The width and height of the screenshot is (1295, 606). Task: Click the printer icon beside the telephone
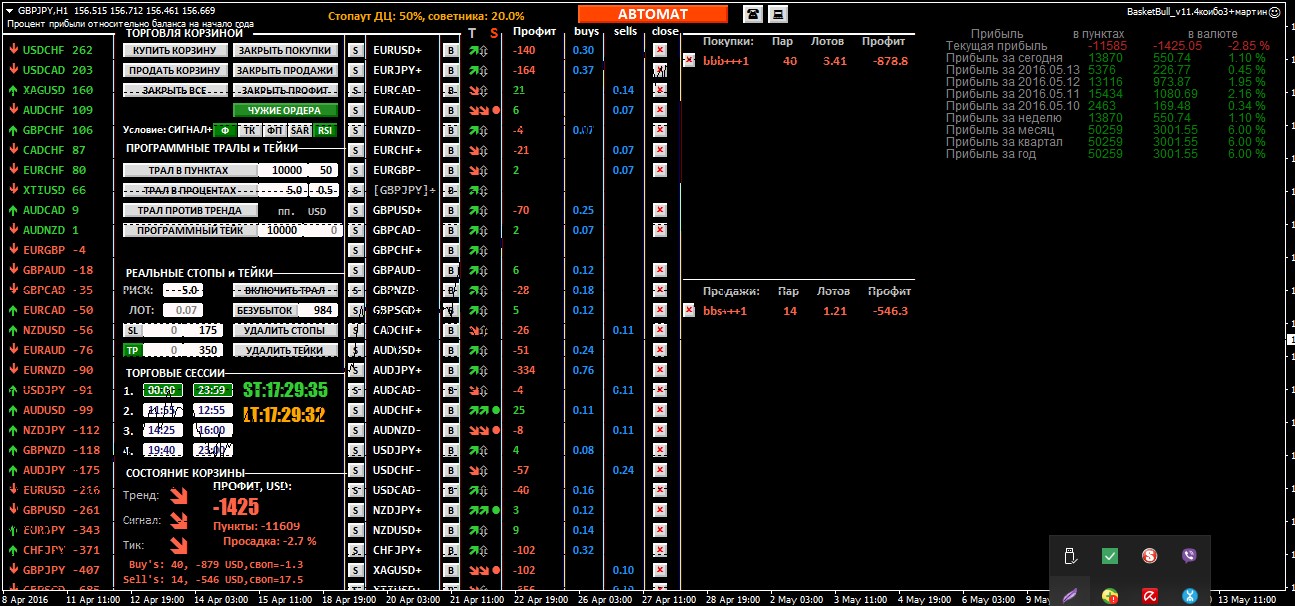click(x=777, y=13)
